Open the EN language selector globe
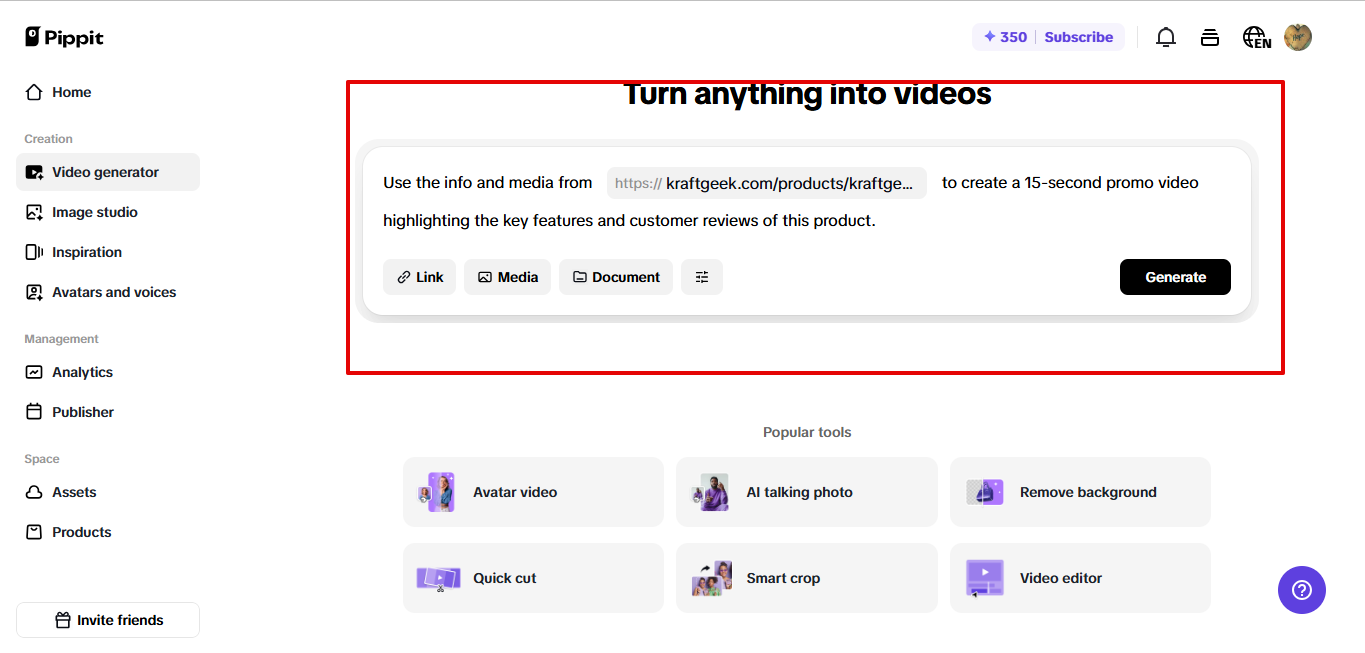 tap(1256, 37)
